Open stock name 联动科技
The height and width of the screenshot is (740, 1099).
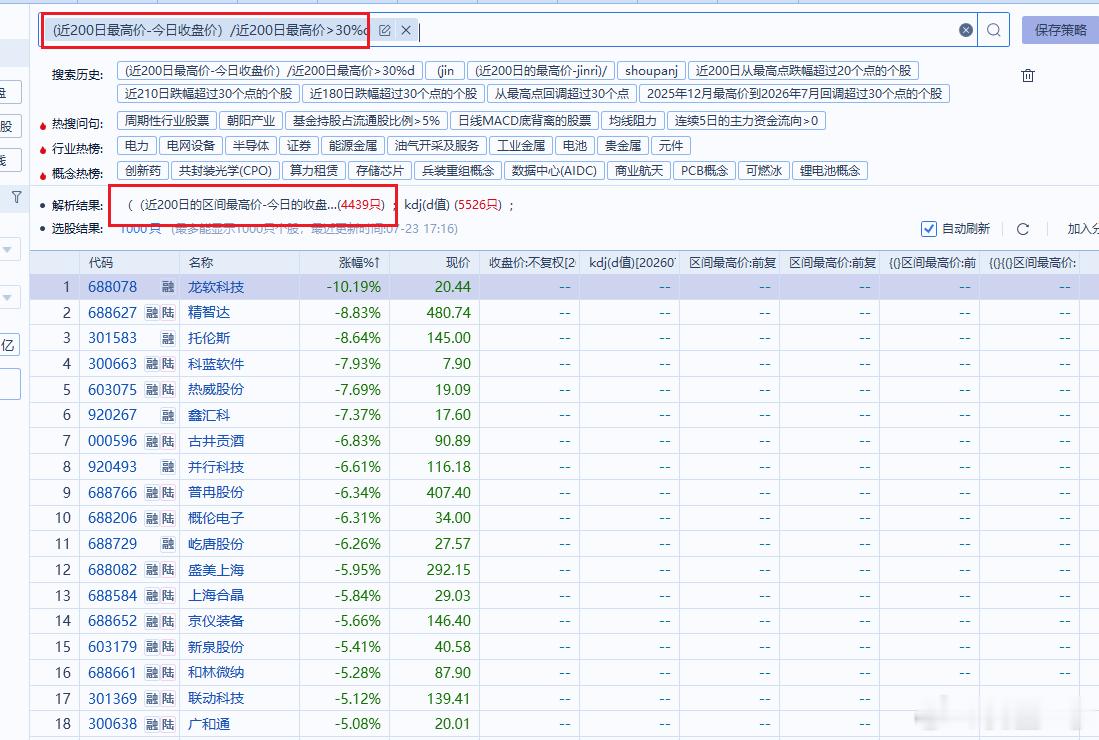click(x=216, y=699)
